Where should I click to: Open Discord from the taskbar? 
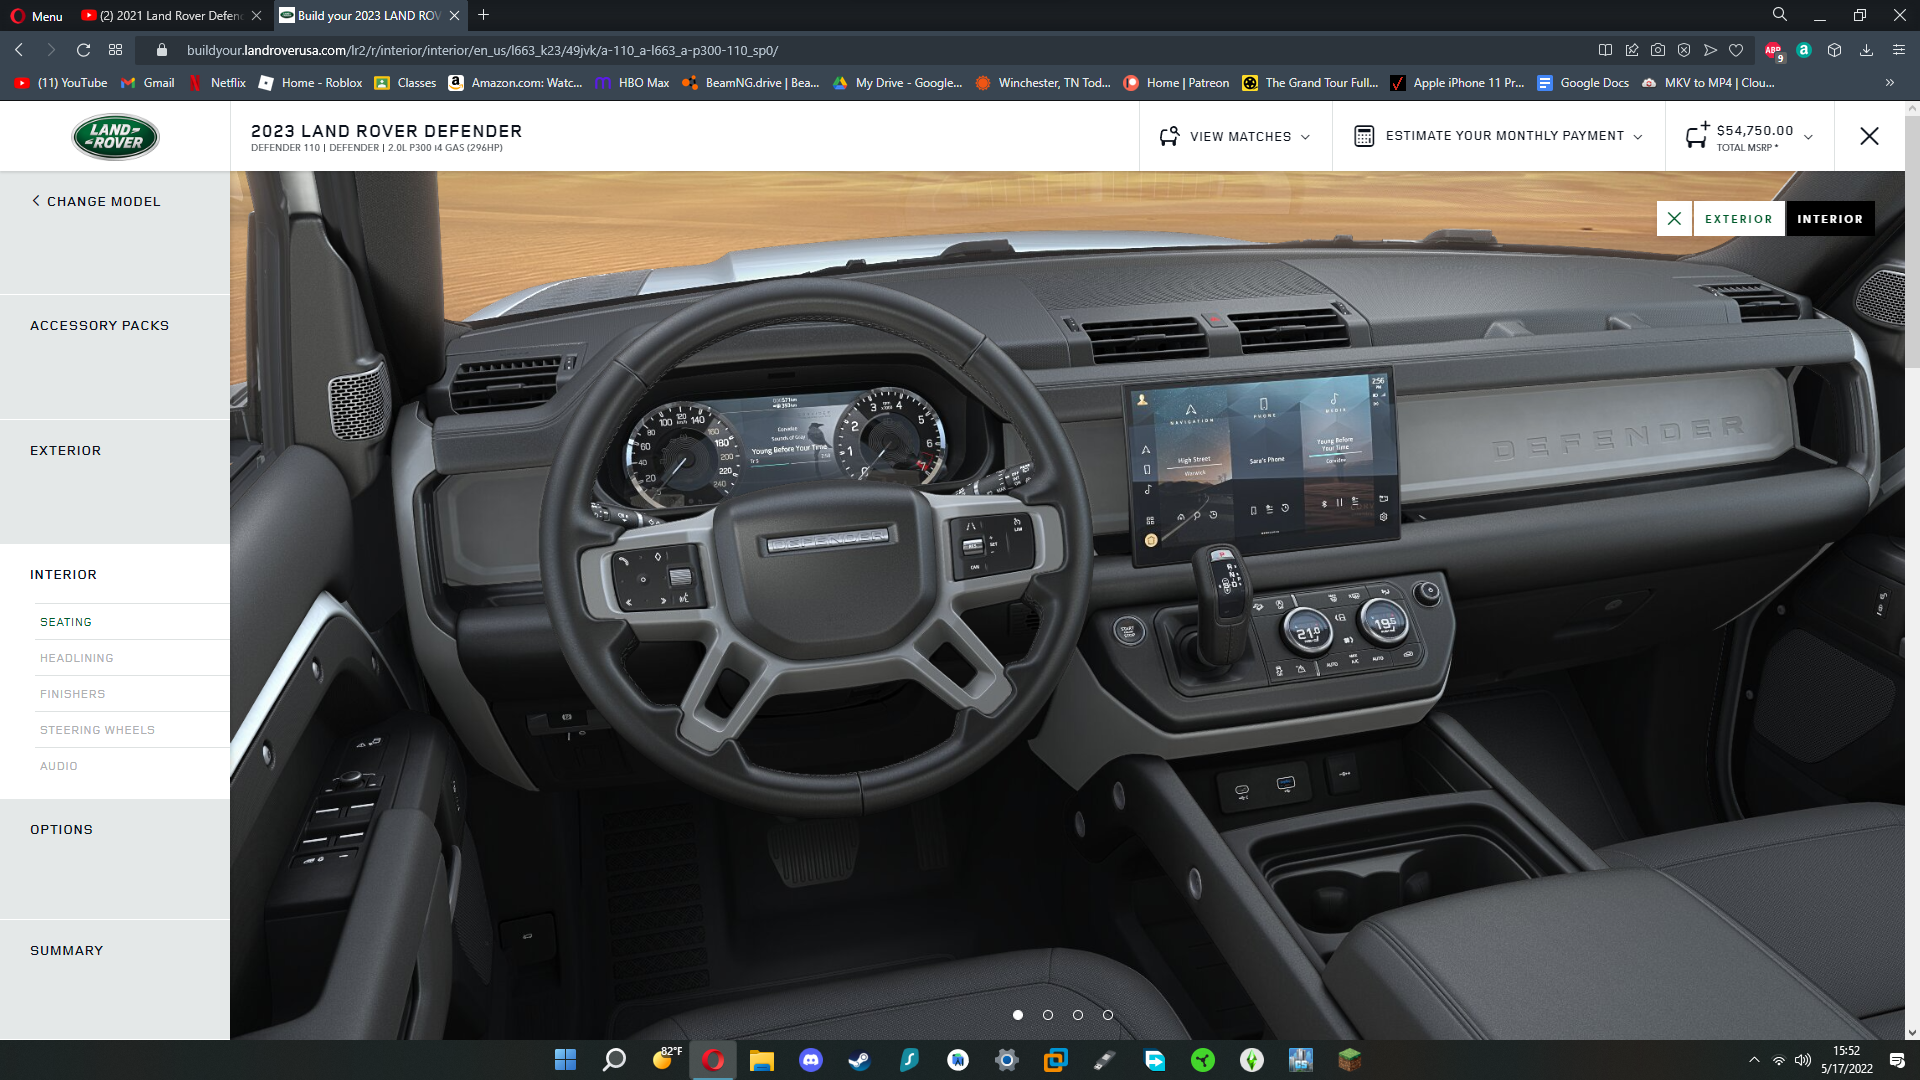coord(810,1060)
